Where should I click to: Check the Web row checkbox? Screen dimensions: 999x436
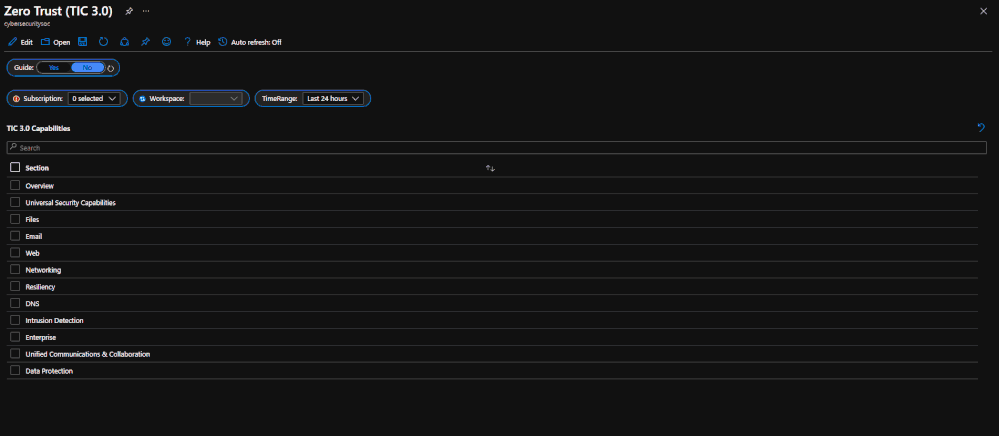pos(15,252)
